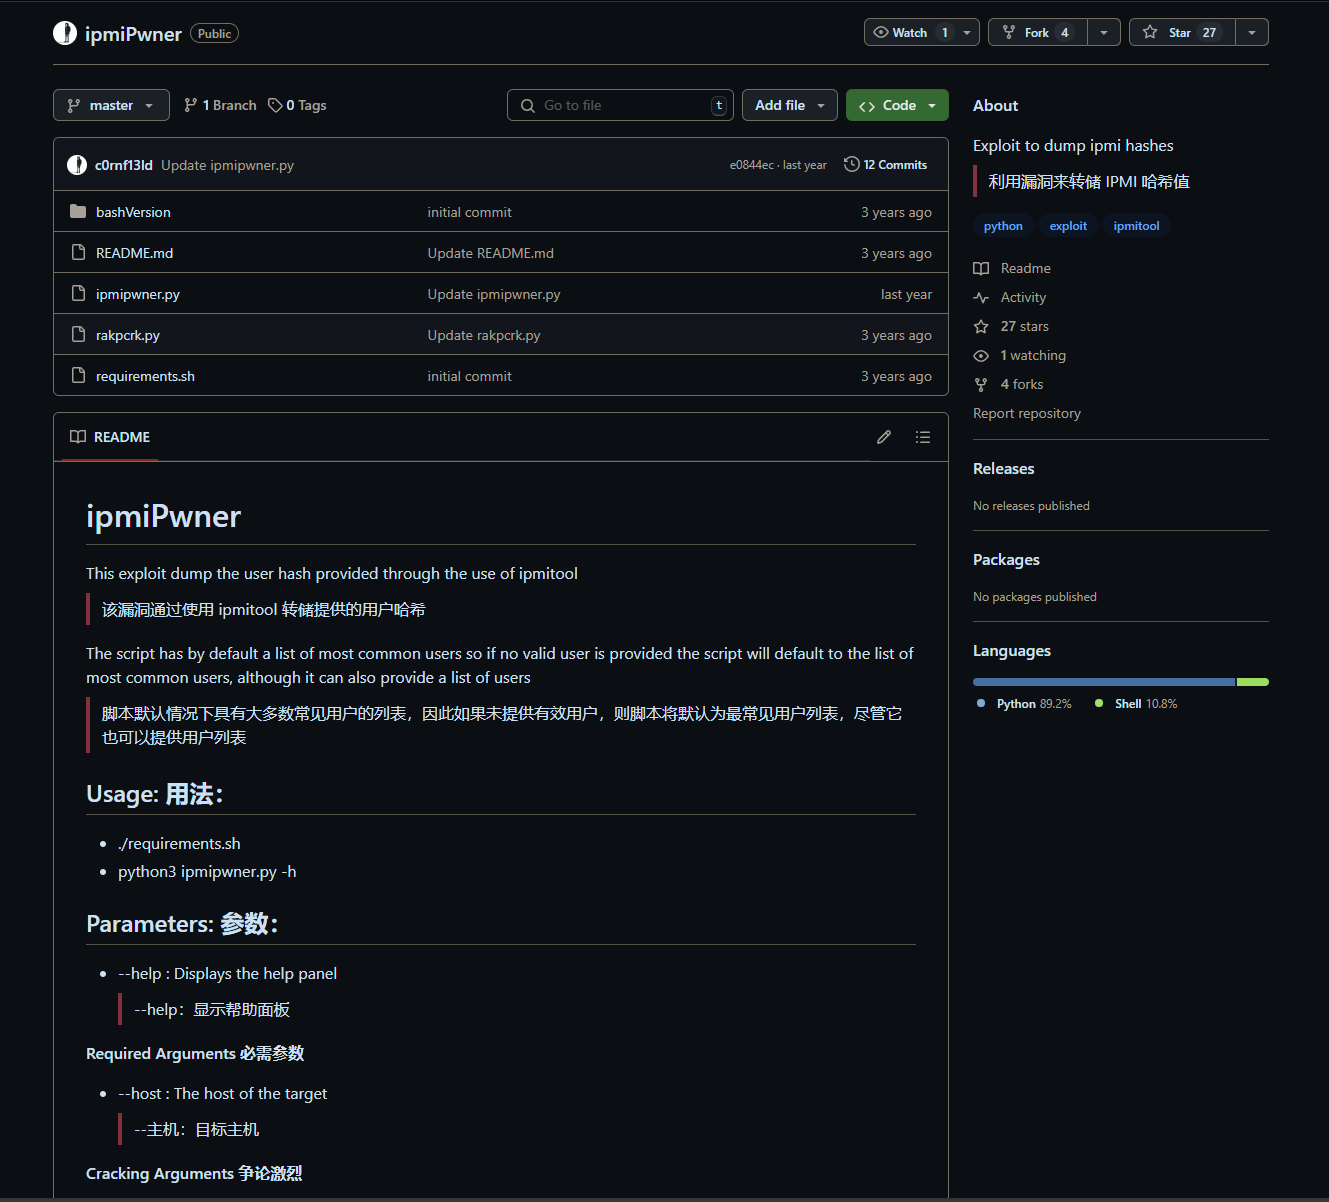Click the Activity pulse icon in About
The image size is (1329, 1202).
tap(981, 297)
